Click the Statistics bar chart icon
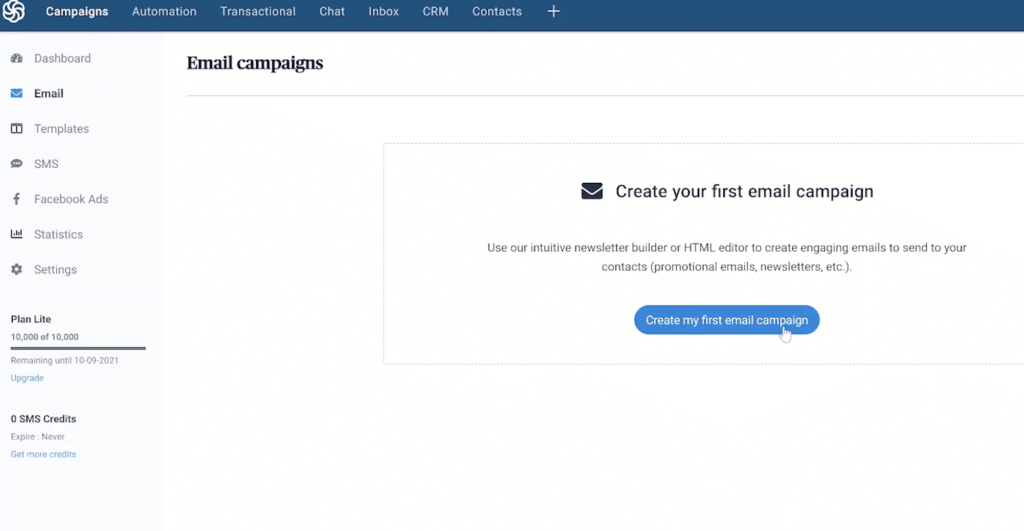Viewport: 1024px width, 531px height. pos(17,234)
